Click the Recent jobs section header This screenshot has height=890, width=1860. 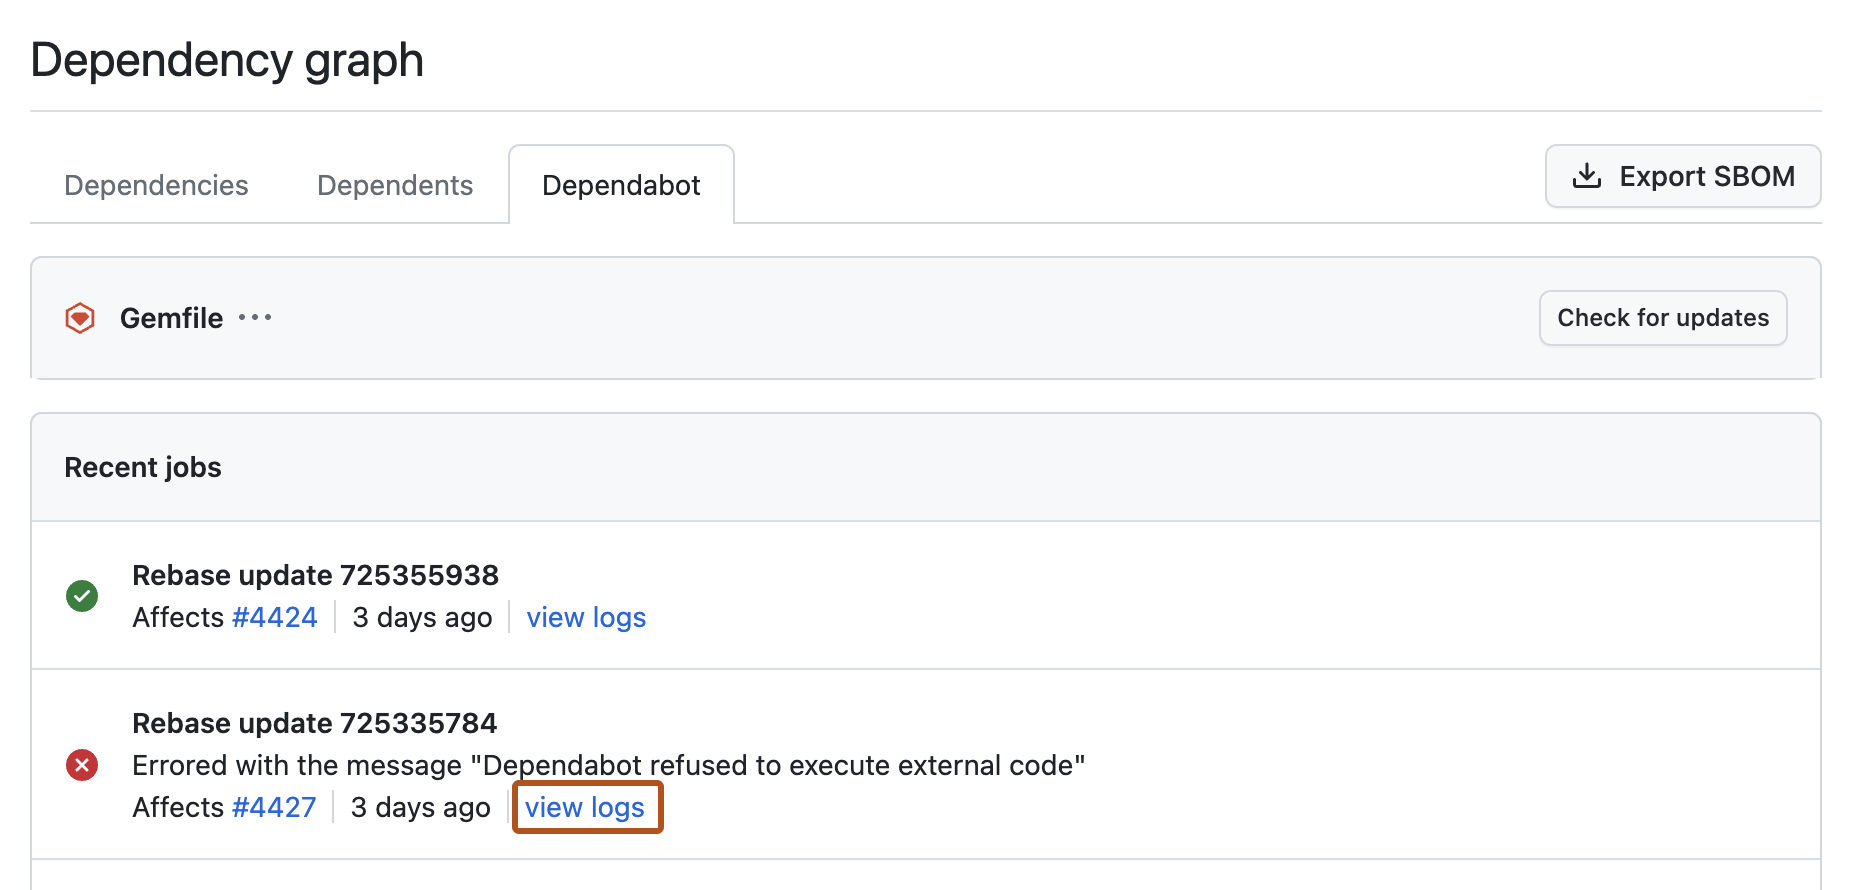[x=143, y=467]
